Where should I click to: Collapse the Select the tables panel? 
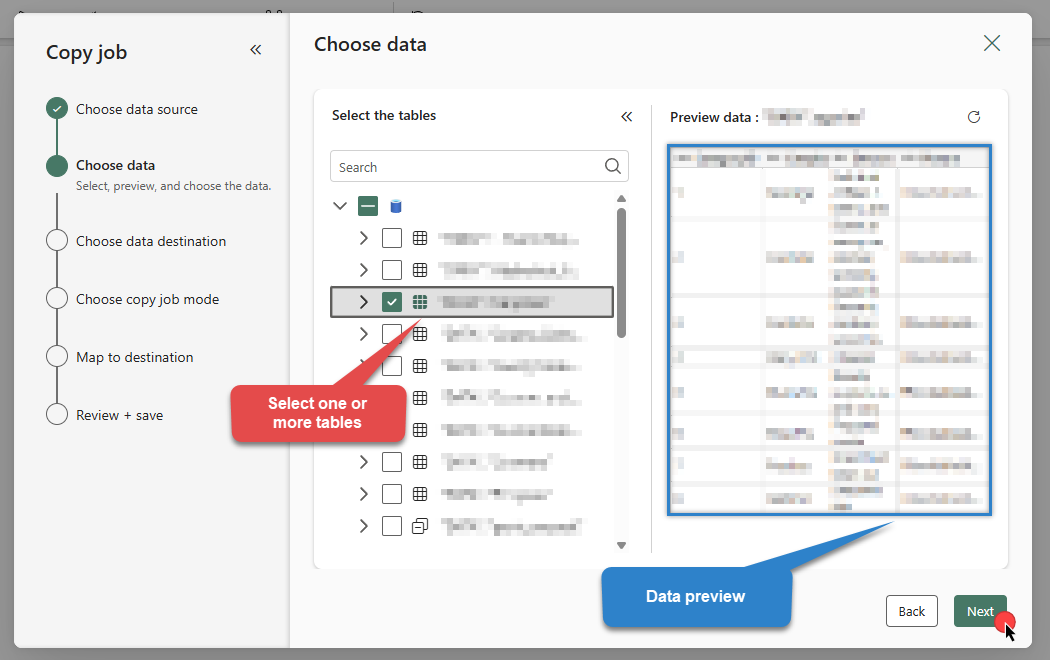coord(627,116)
